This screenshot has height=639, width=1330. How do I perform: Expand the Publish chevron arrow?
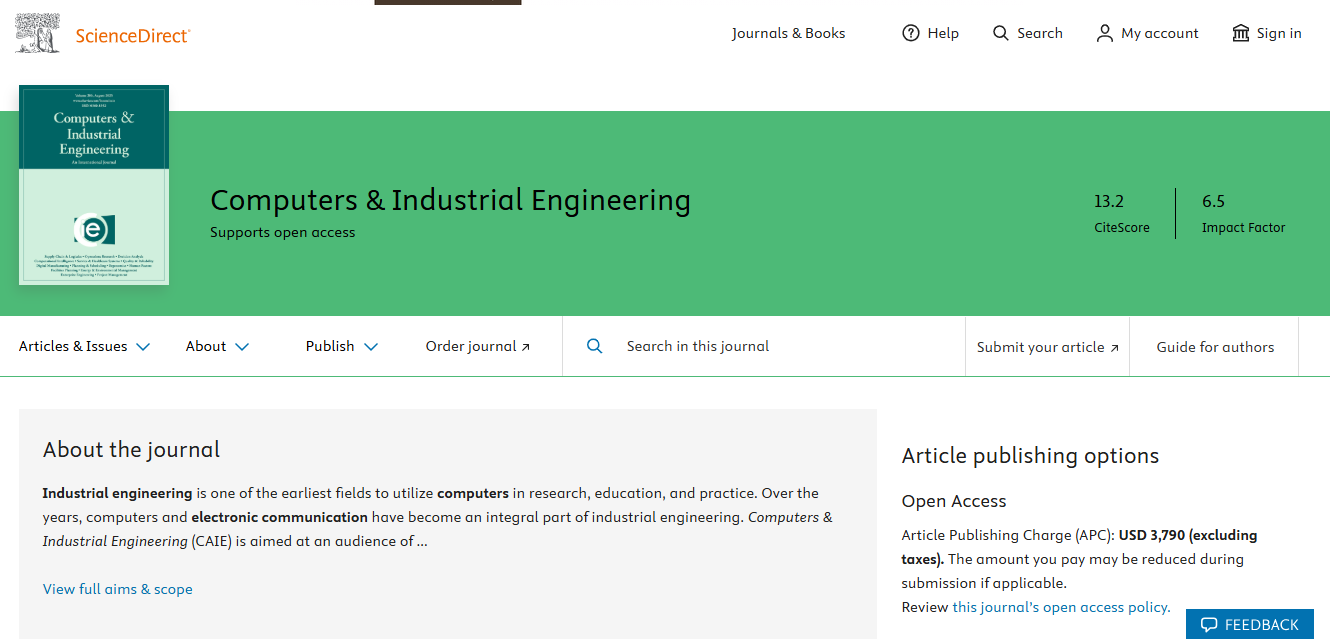(371, 347)
